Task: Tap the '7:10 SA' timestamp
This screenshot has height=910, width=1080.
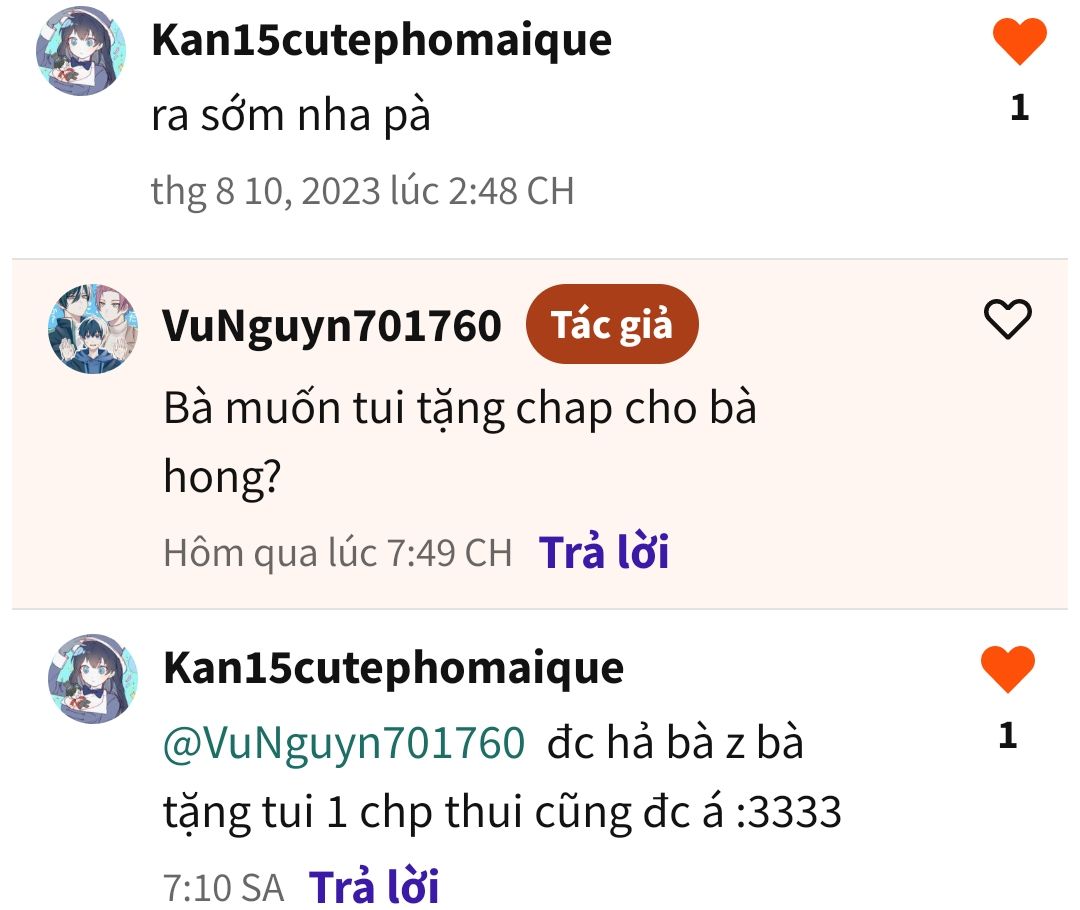Action: 223,888
